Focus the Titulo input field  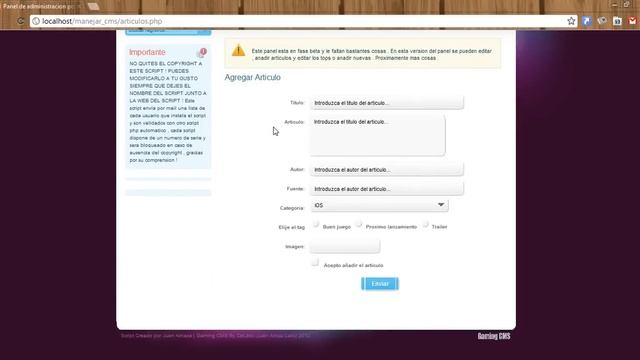(x=387, y=103)
